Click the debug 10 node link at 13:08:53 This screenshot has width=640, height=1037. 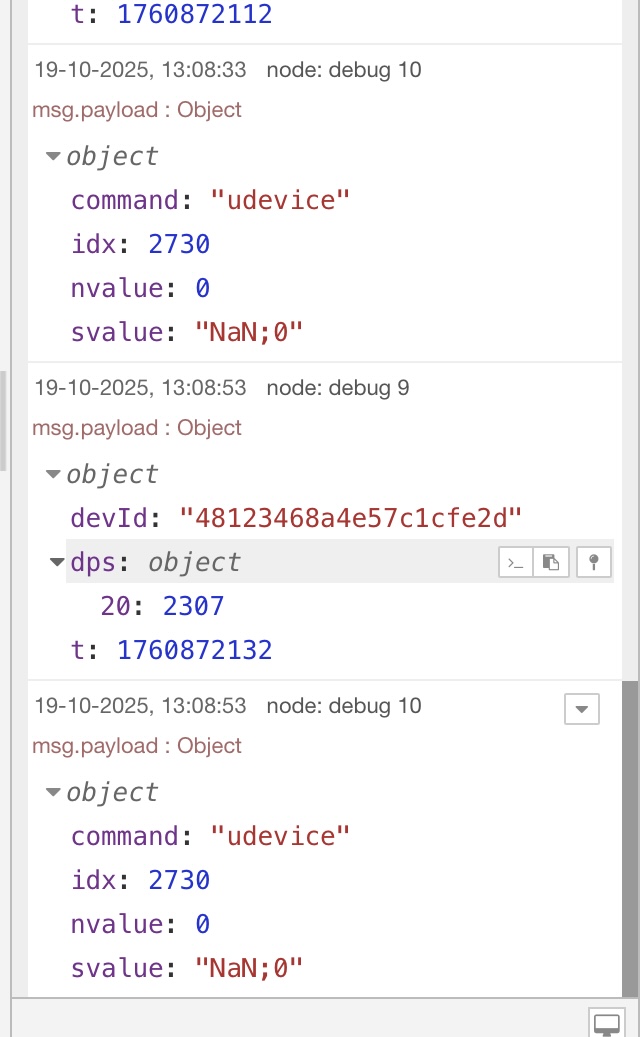pos(343,706)
